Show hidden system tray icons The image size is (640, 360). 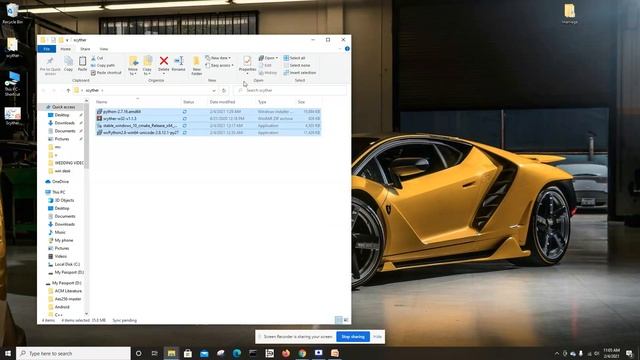(557, 353)
